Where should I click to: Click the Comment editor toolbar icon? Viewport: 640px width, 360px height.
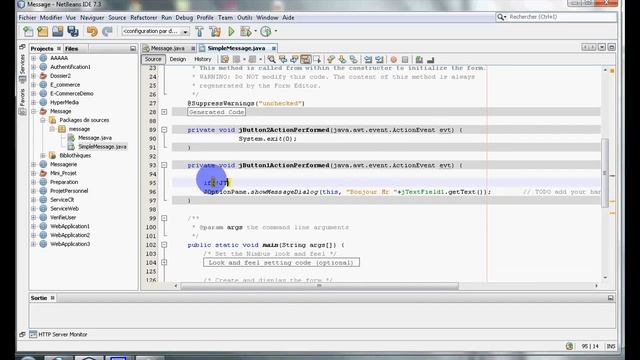tap(419, 60)
